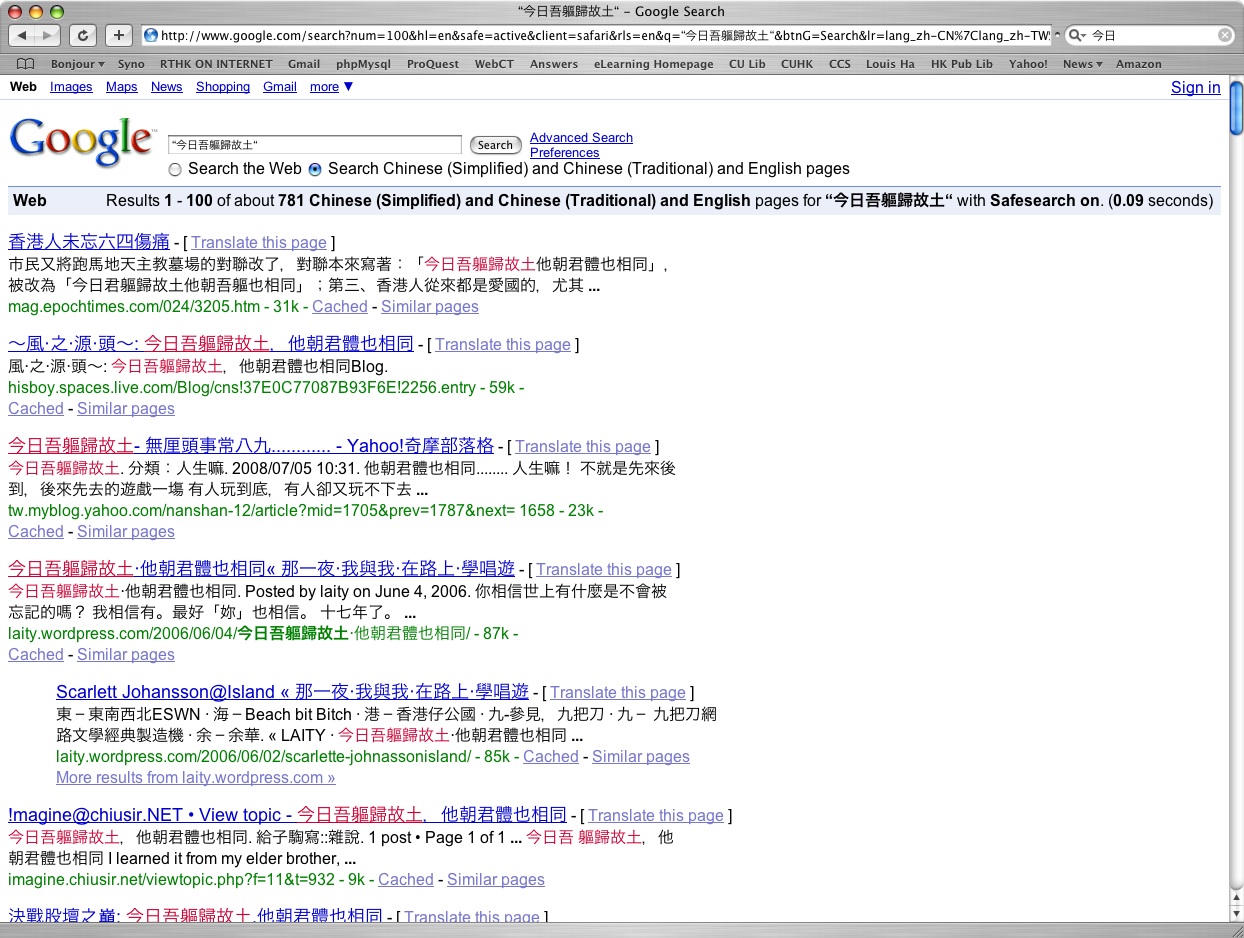Reload the page with the refresh button
Viewport: 1244px width, 938px height.
(83, 35)
